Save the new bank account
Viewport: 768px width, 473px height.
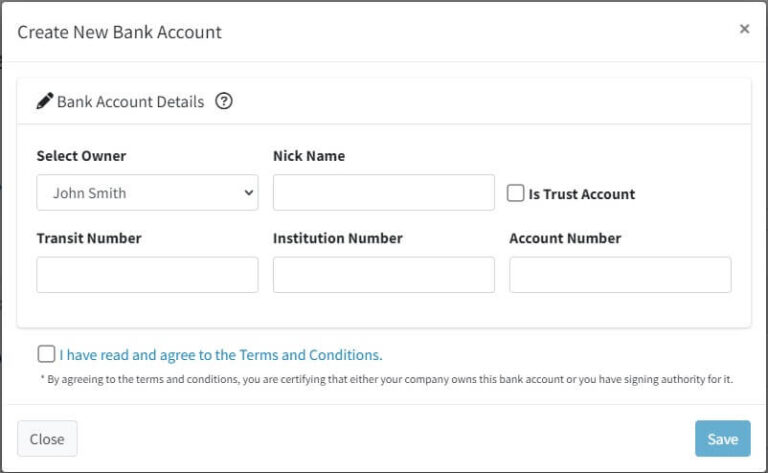click(x=722, y=439)
